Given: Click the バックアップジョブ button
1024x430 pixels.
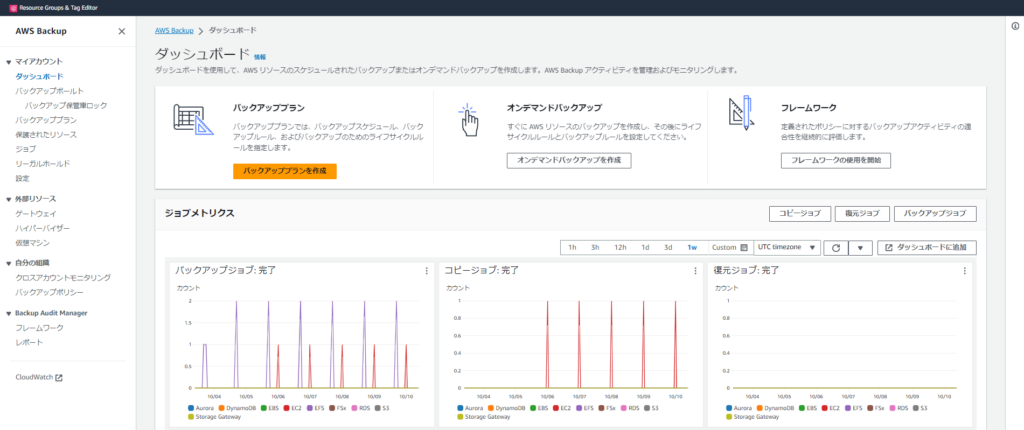Looking at the screenshot, I should (935, 214).
